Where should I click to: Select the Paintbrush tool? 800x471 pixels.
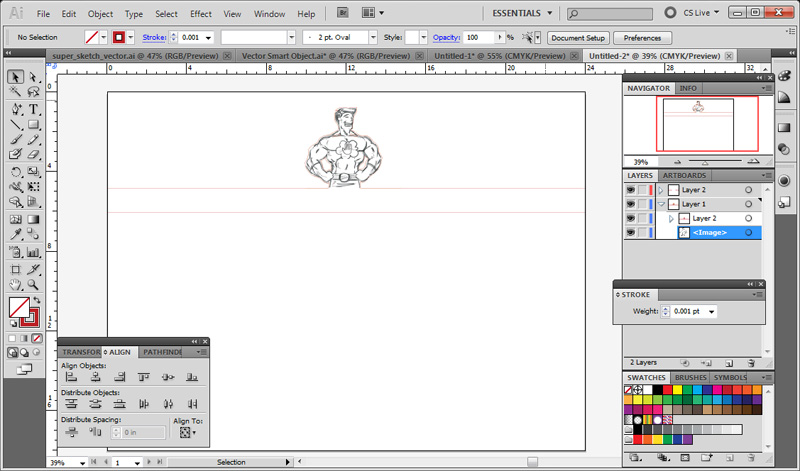16,139
